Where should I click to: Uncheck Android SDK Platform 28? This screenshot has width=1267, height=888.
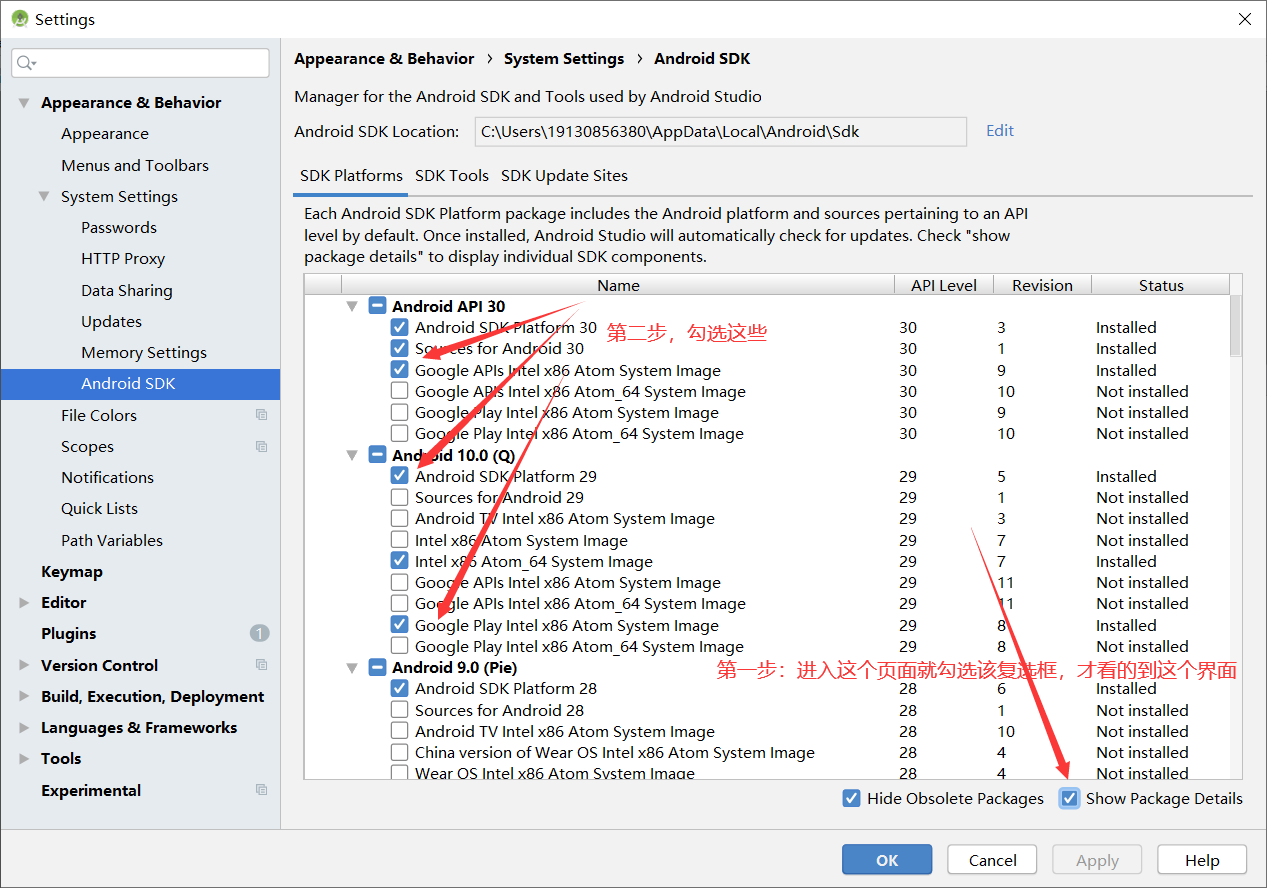(x=400, y=688)
